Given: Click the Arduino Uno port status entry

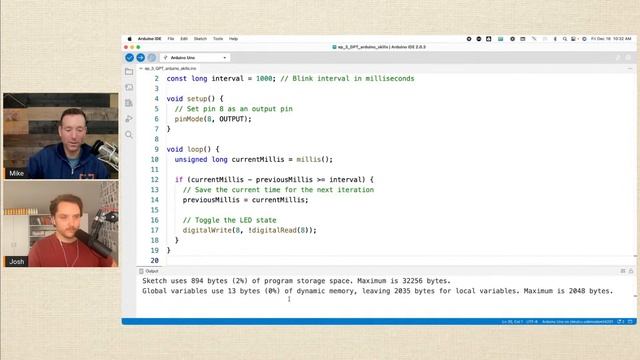Looking at the screenshot, I should (577, 322).
